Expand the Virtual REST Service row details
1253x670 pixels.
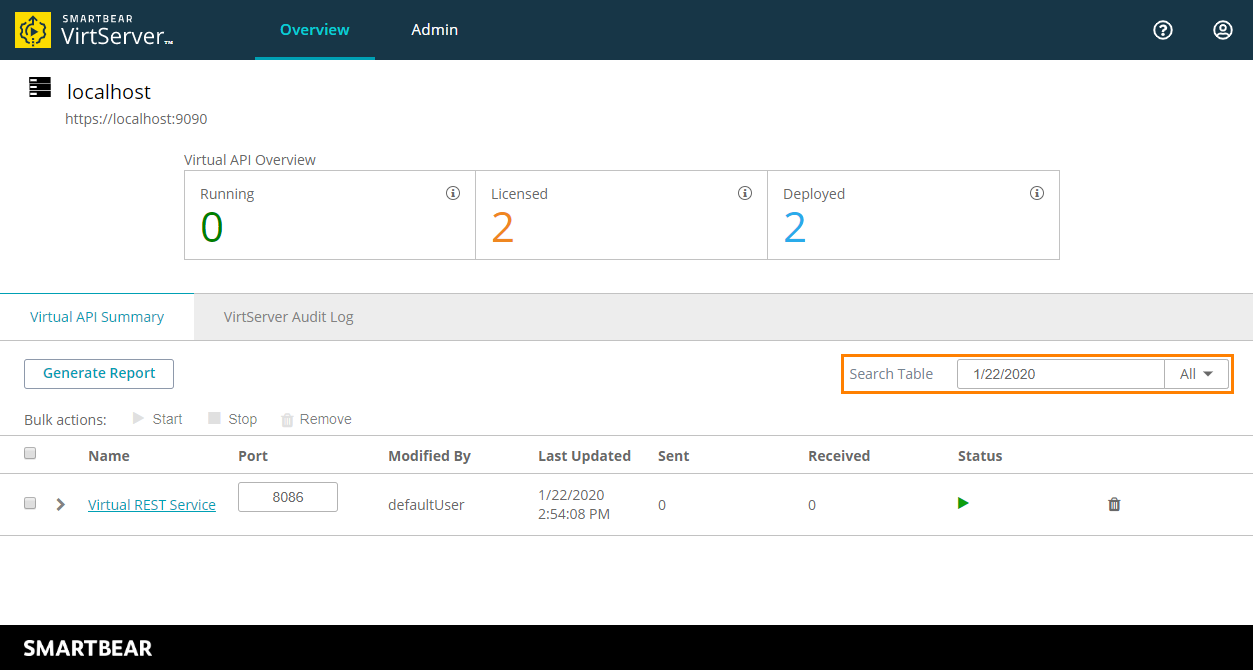pos(60,504)
